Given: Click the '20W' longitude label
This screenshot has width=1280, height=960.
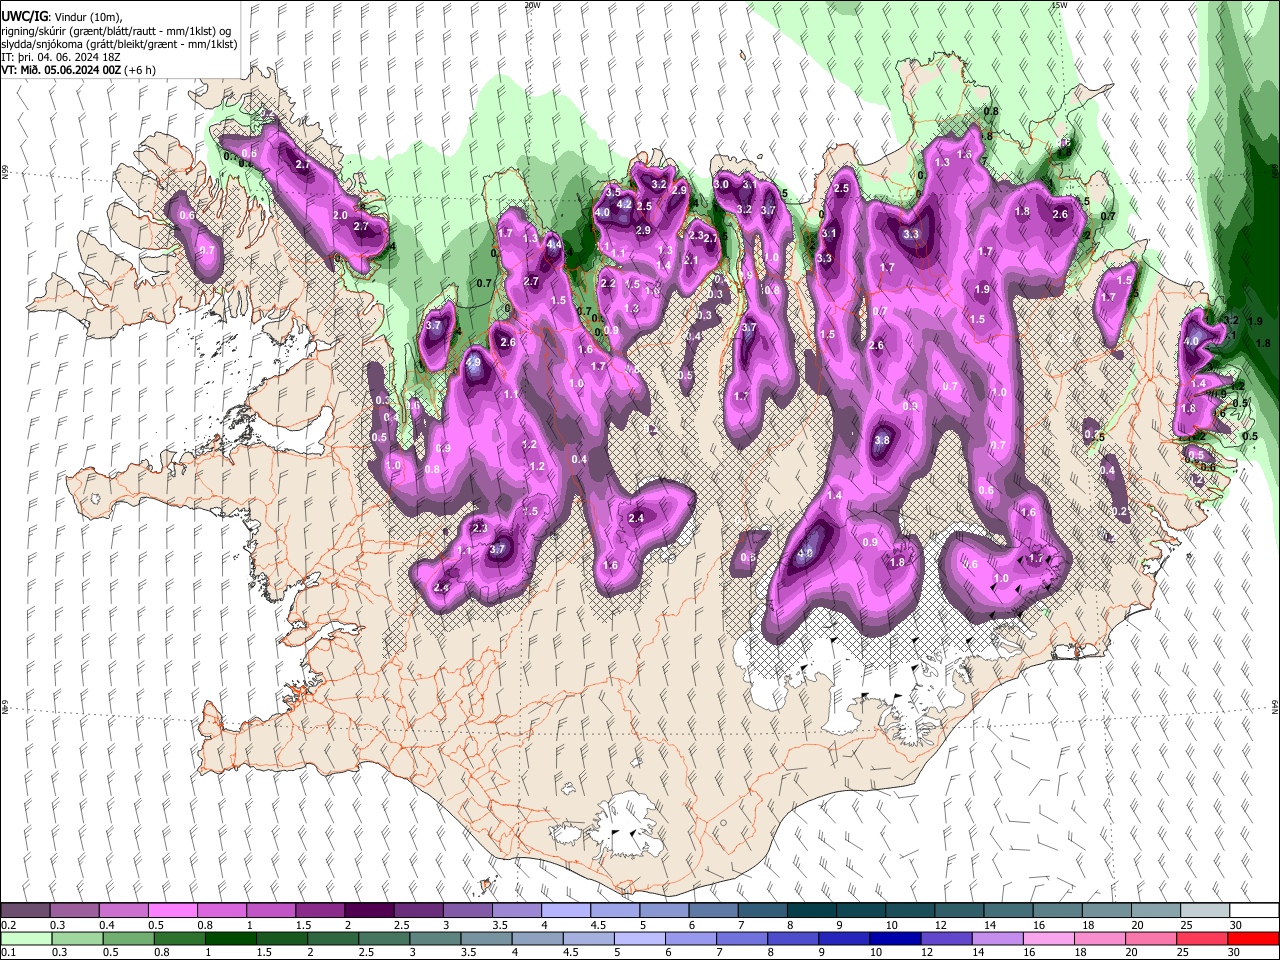Looking at the screenshot, I should click(x=532, y=4).
